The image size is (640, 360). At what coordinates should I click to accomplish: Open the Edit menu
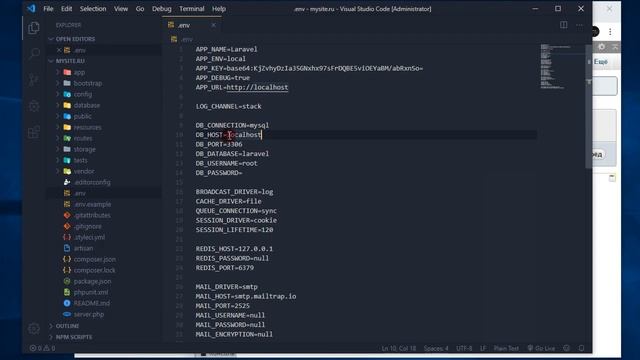click(x=67, y=9)
